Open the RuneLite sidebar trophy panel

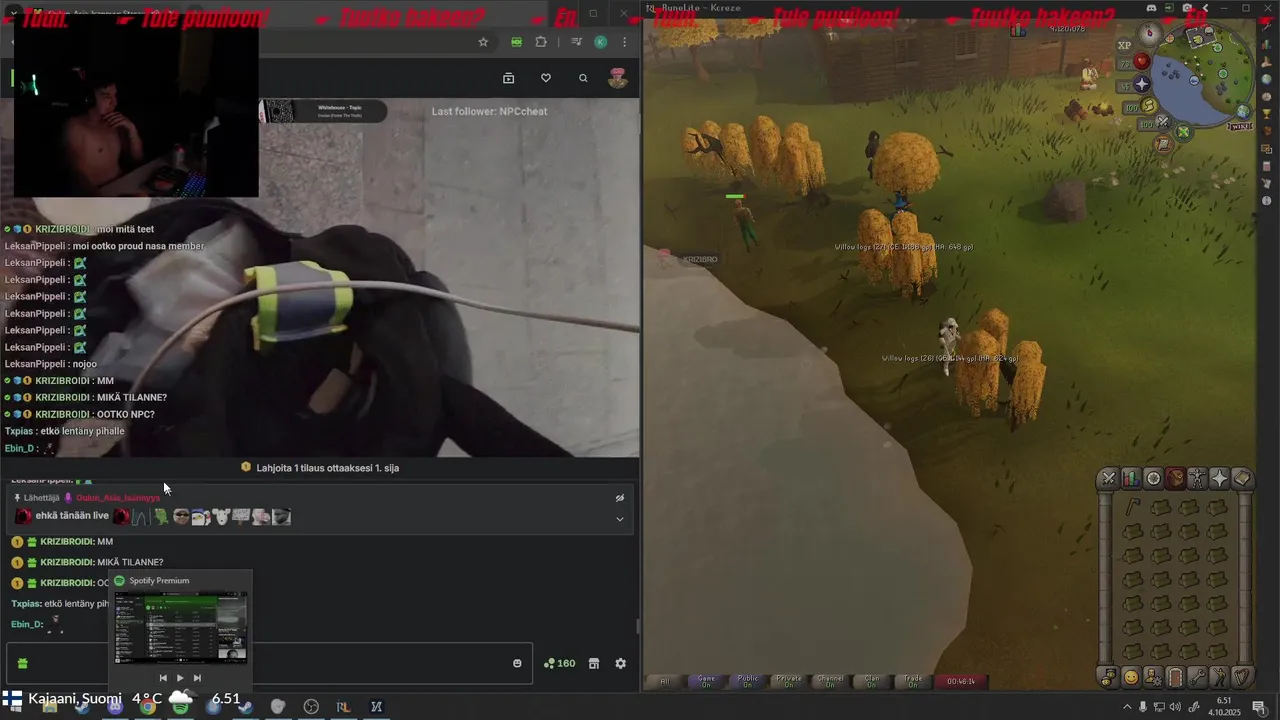(1267, 114)
